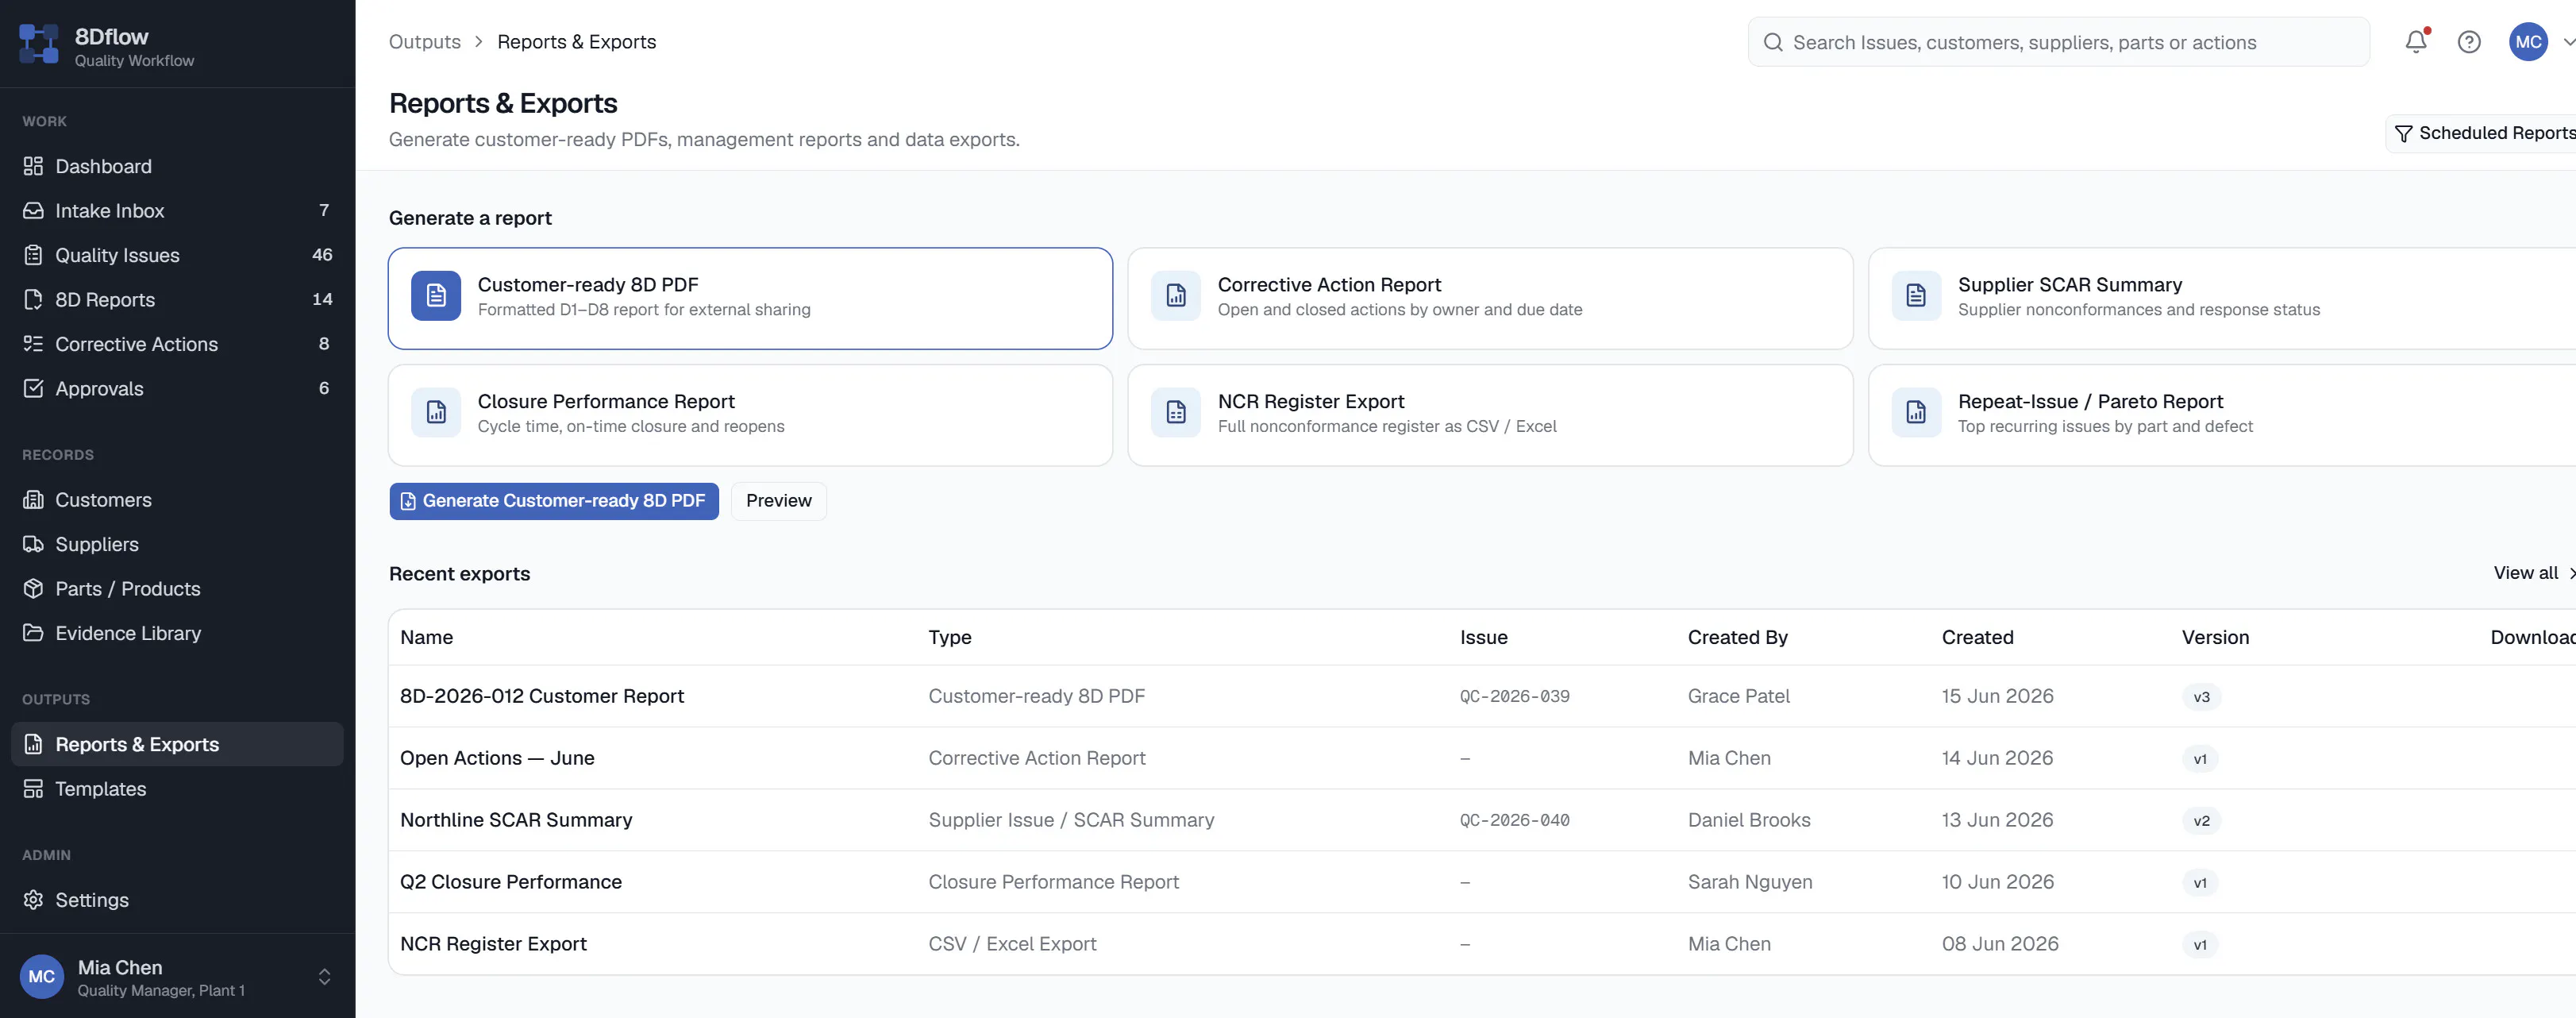Open Dashboard from sidebar
The width and height of the screenshot is (2576, 1018).
(177, 166)
